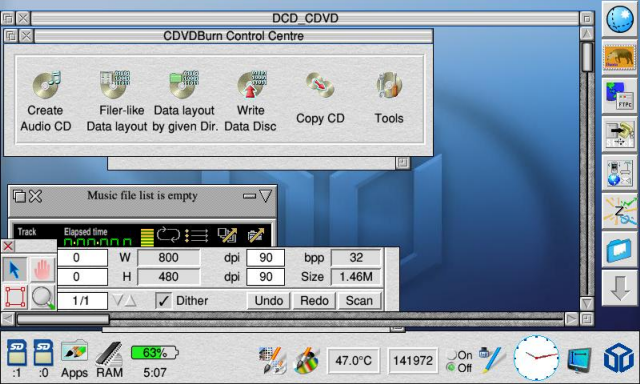Click DCD_CDVD scroll right arrow

coord(571,319)
